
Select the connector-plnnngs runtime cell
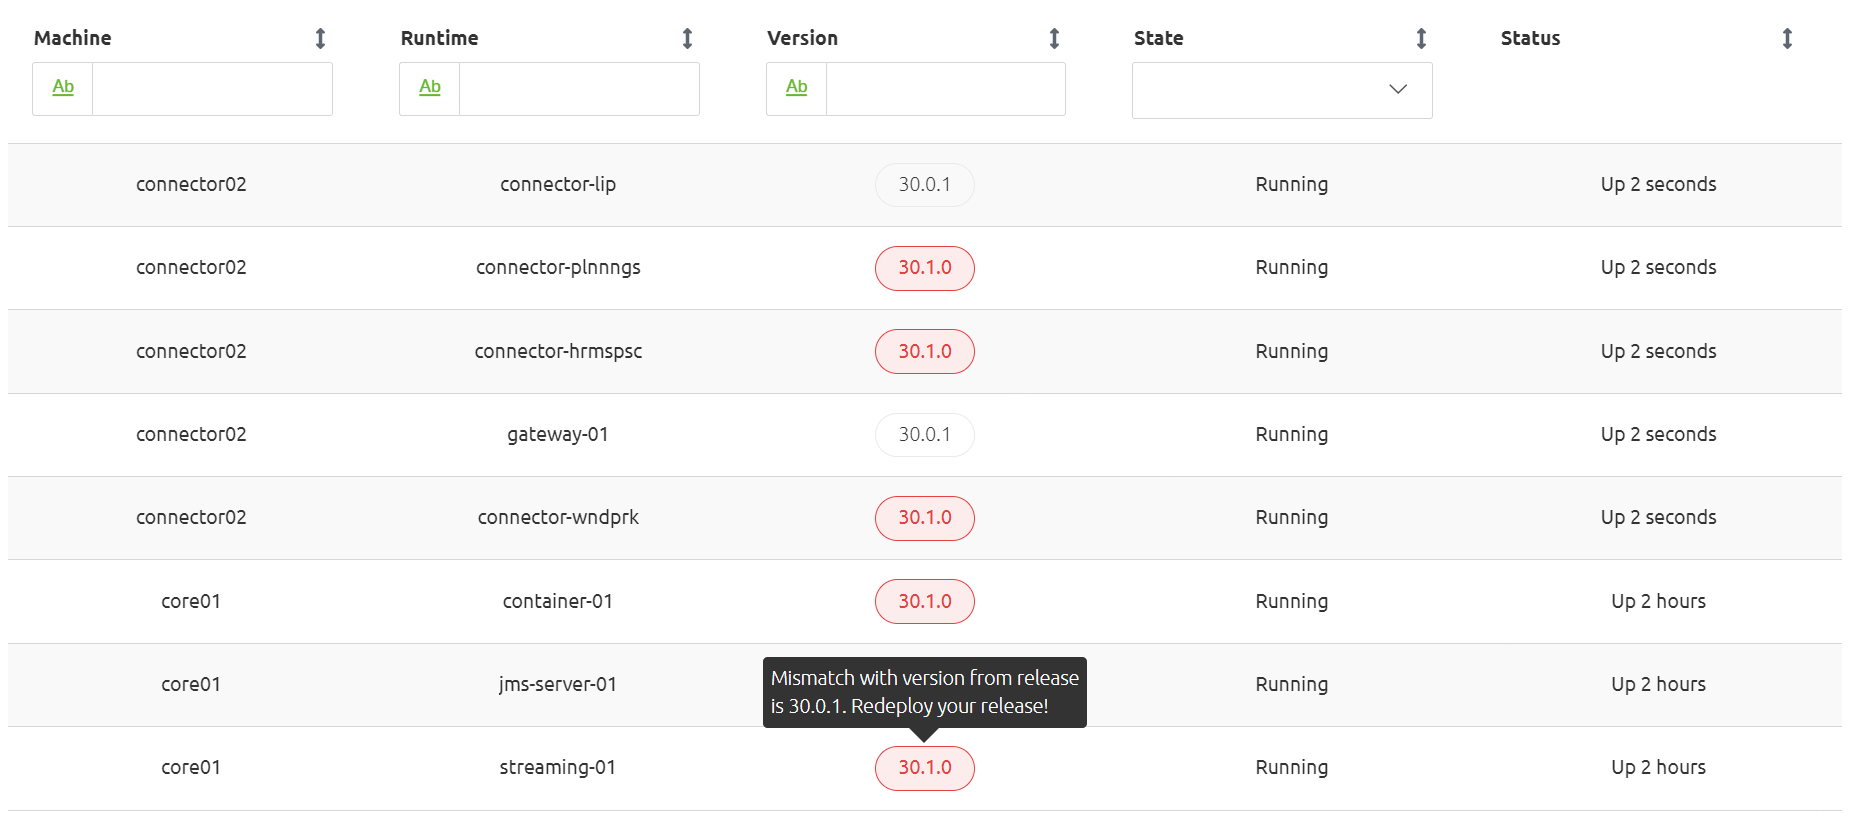coord(558,268)
